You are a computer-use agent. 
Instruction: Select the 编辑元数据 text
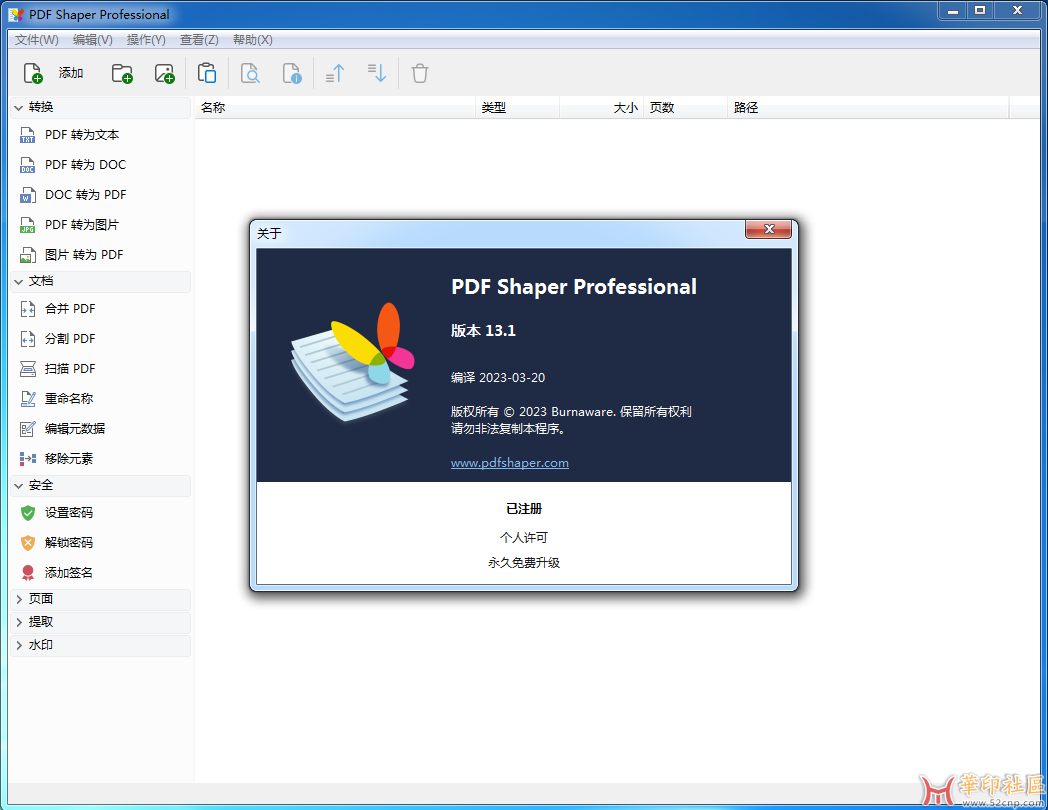pos(75,429)
